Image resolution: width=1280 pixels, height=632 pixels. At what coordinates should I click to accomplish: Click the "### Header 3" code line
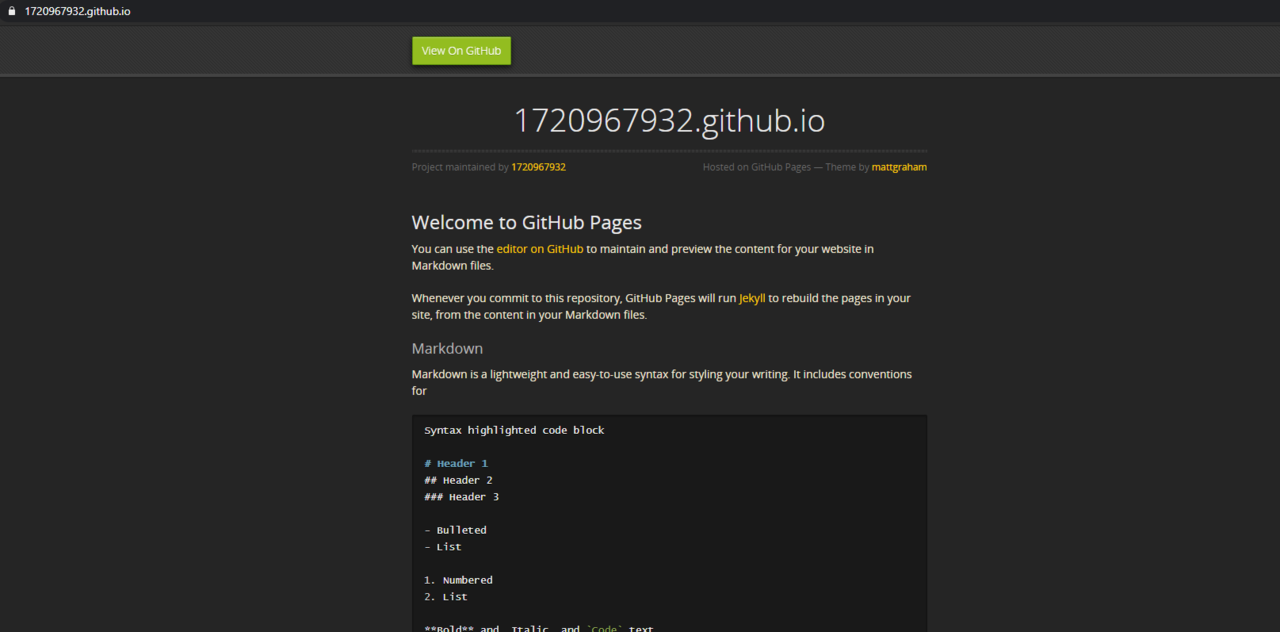(x=461, y=497)
